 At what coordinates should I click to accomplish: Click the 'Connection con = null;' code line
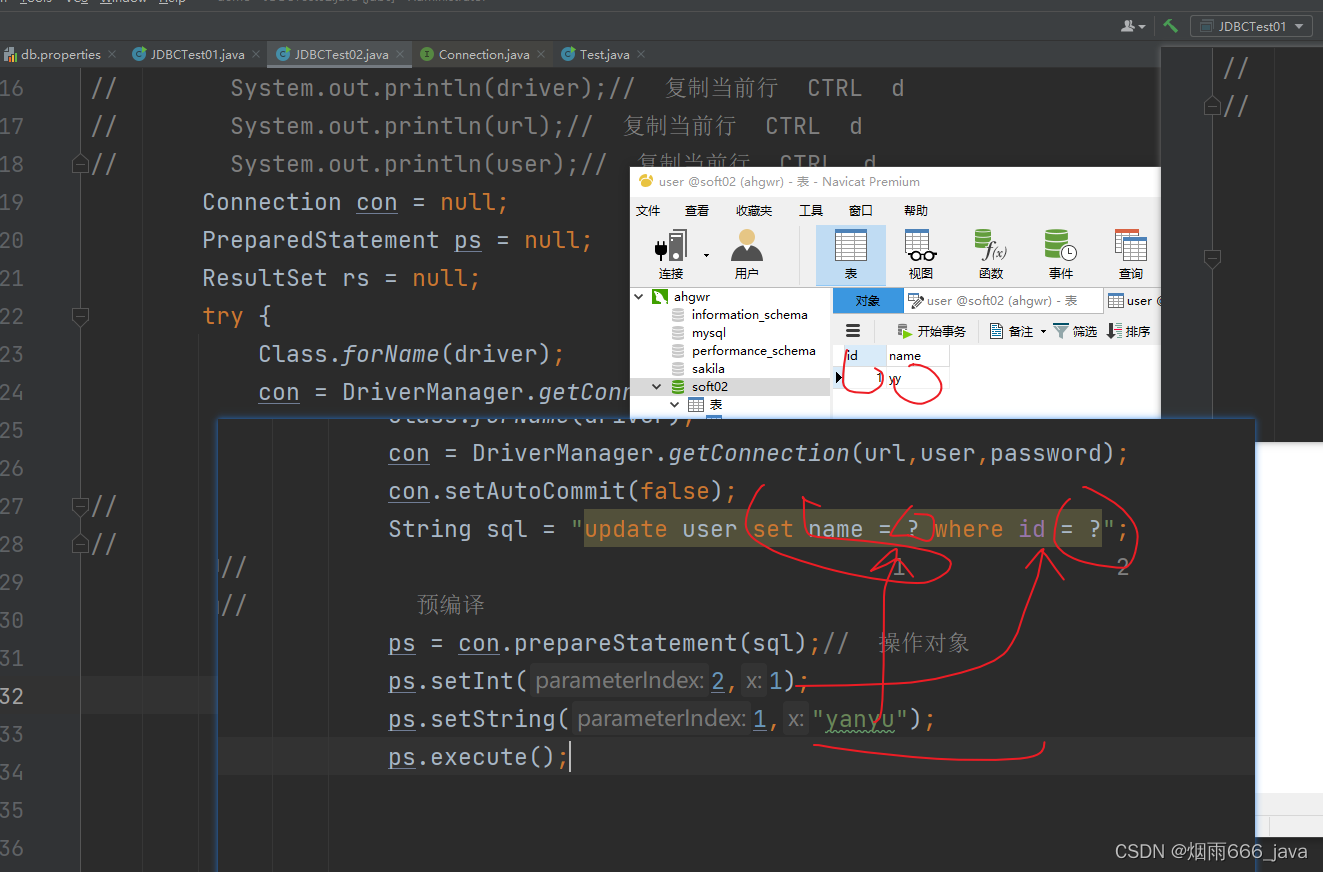pos(355,202)
